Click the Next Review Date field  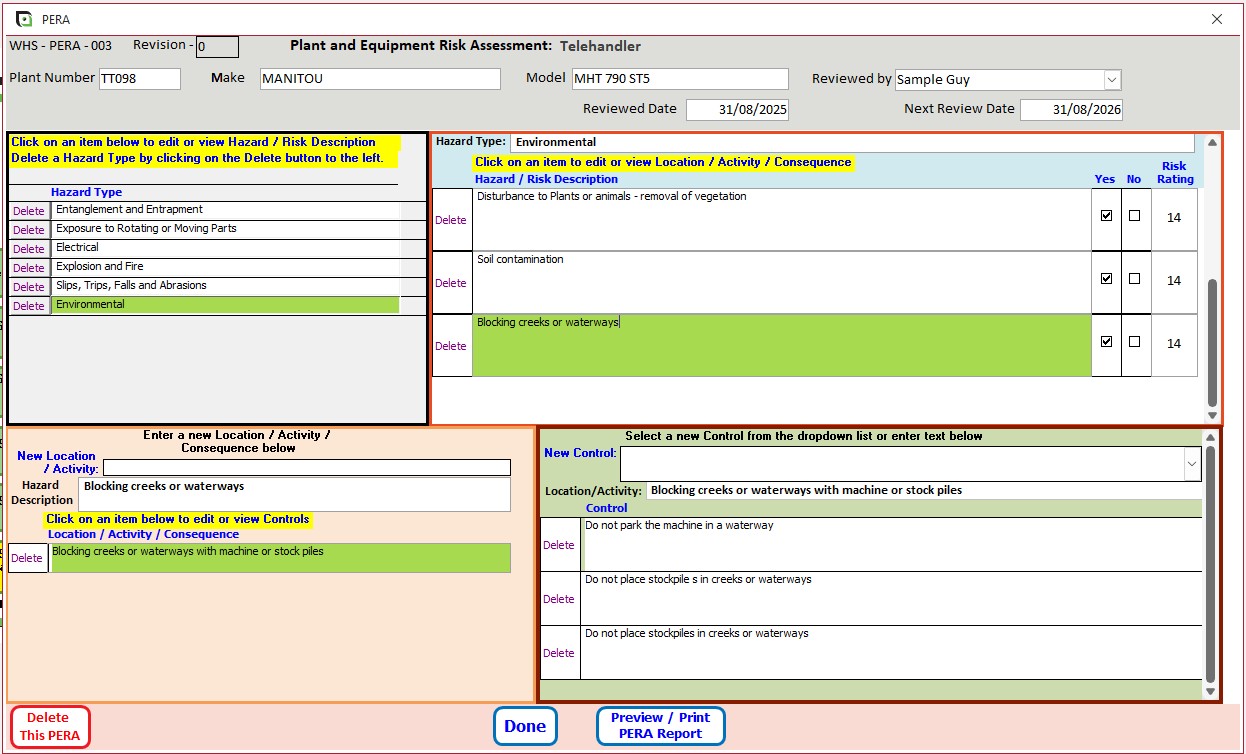[1071, 110]
